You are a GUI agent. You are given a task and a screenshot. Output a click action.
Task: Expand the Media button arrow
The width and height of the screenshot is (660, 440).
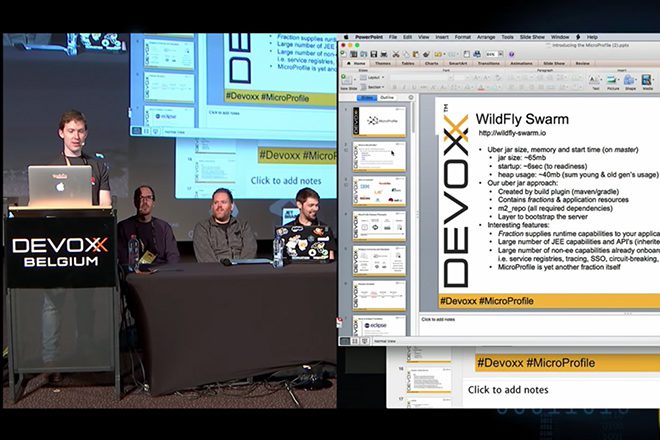point(654,80)
